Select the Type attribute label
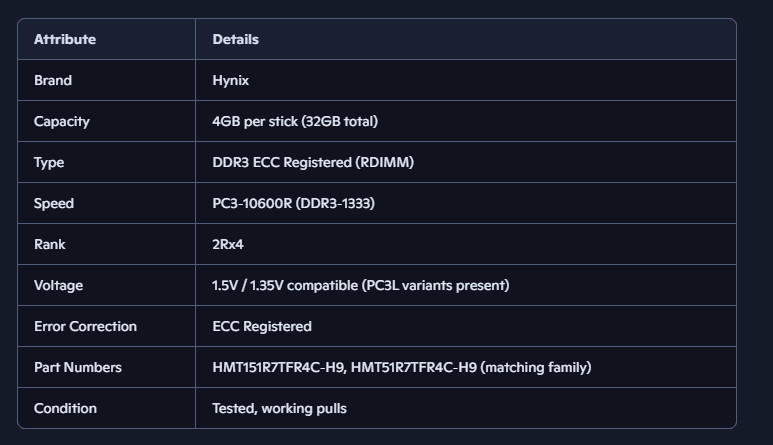773x445 pixels. [49, 162]
